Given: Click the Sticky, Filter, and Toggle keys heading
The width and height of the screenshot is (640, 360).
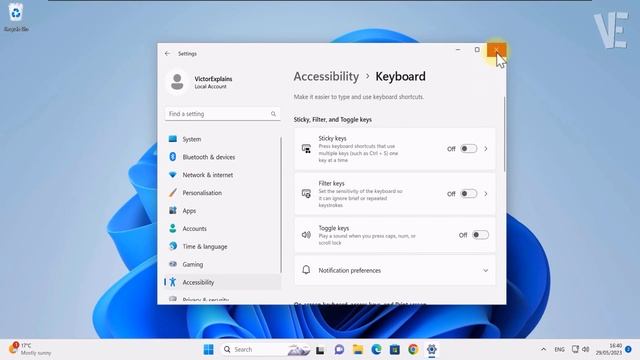Looking at the screenshot, I should (333, 120).
